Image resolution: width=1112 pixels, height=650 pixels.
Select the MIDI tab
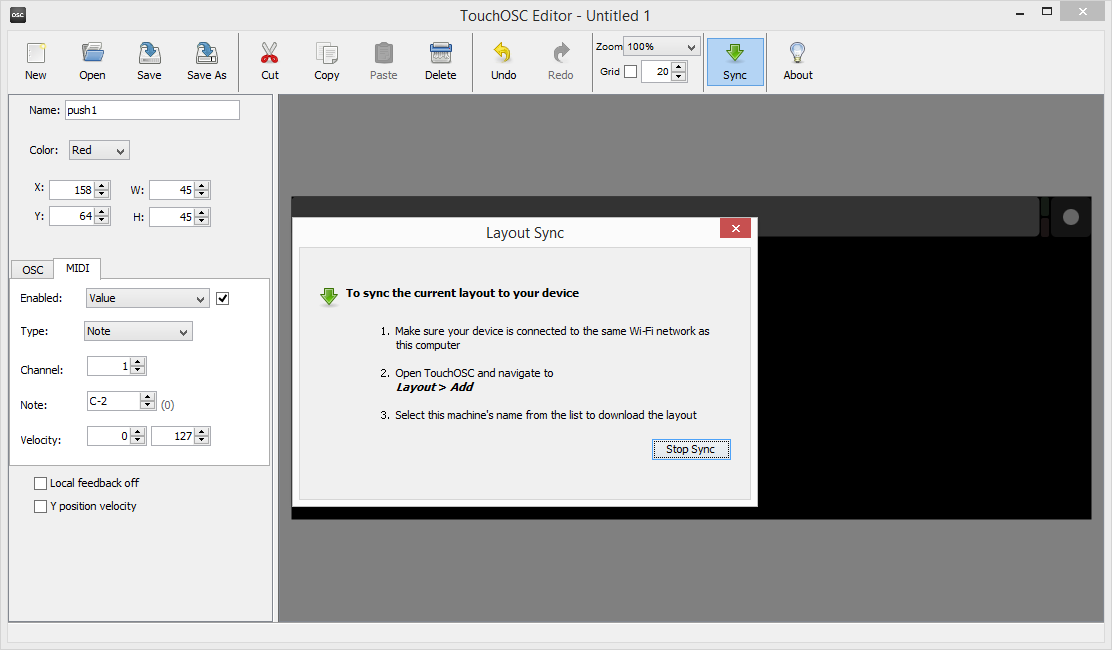click(x=77, y=268)
